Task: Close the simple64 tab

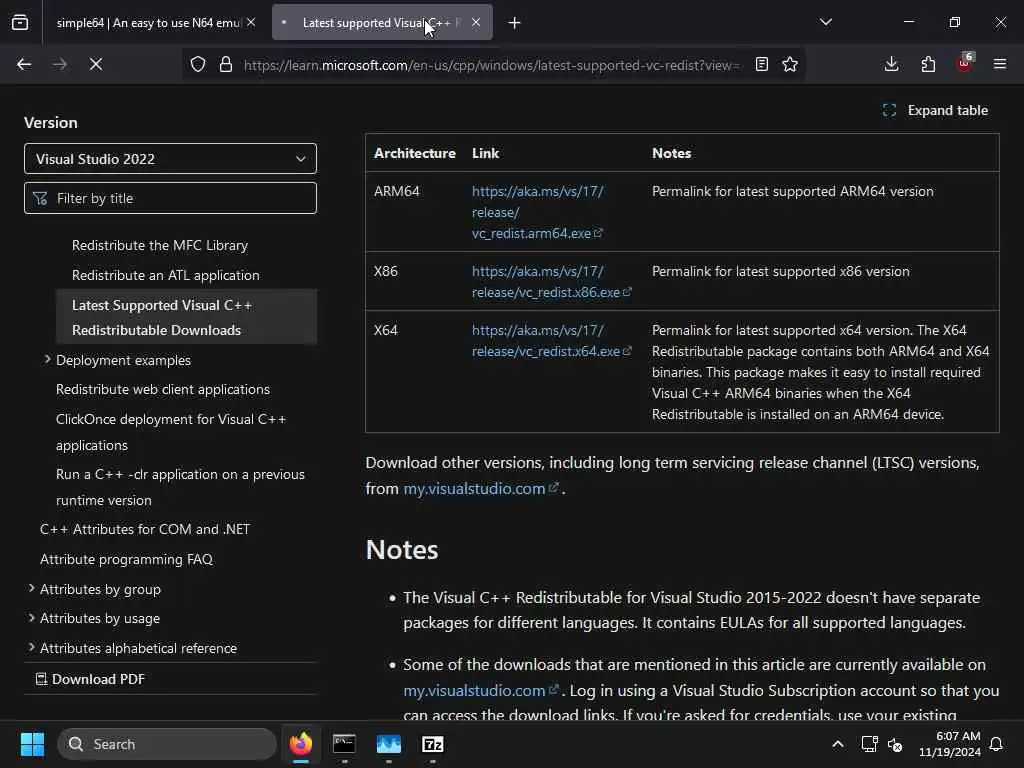Action: (x=251, y=22)
